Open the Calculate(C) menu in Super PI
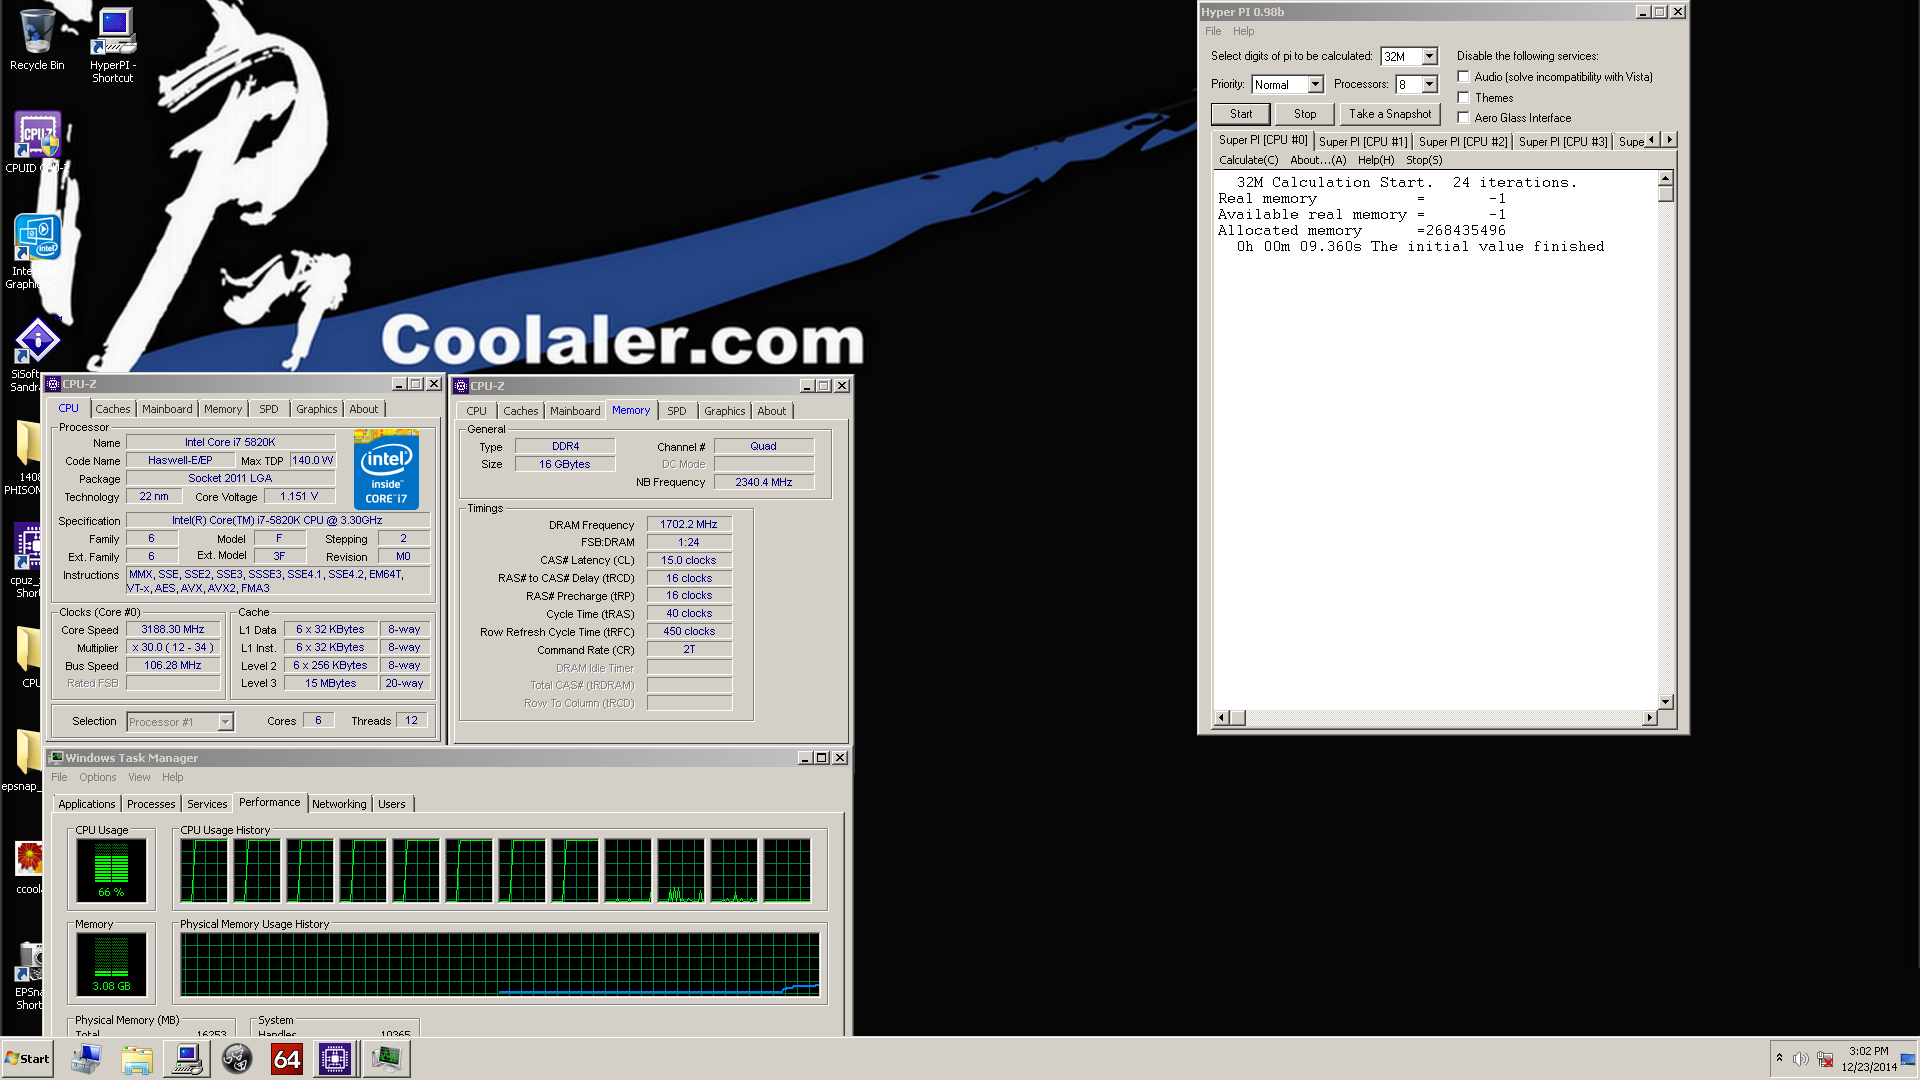 coord(1248,160)
